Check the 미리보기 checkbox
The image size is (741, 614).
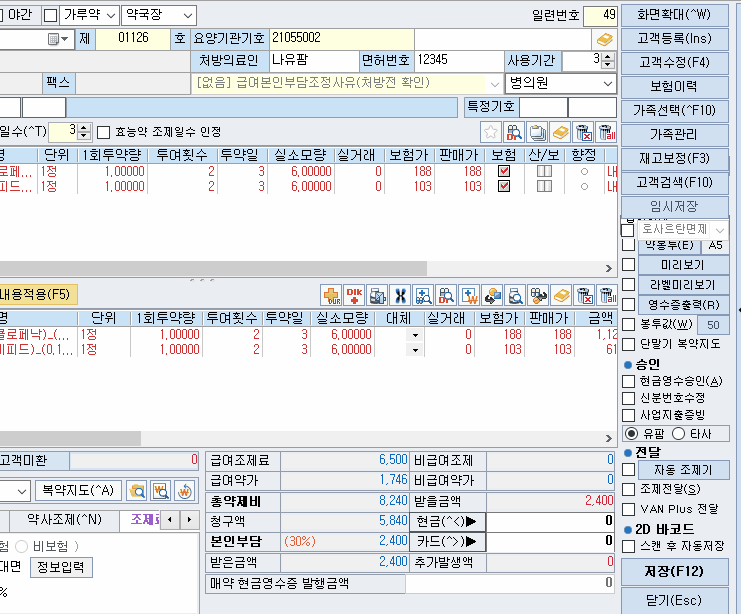(629, 265)
